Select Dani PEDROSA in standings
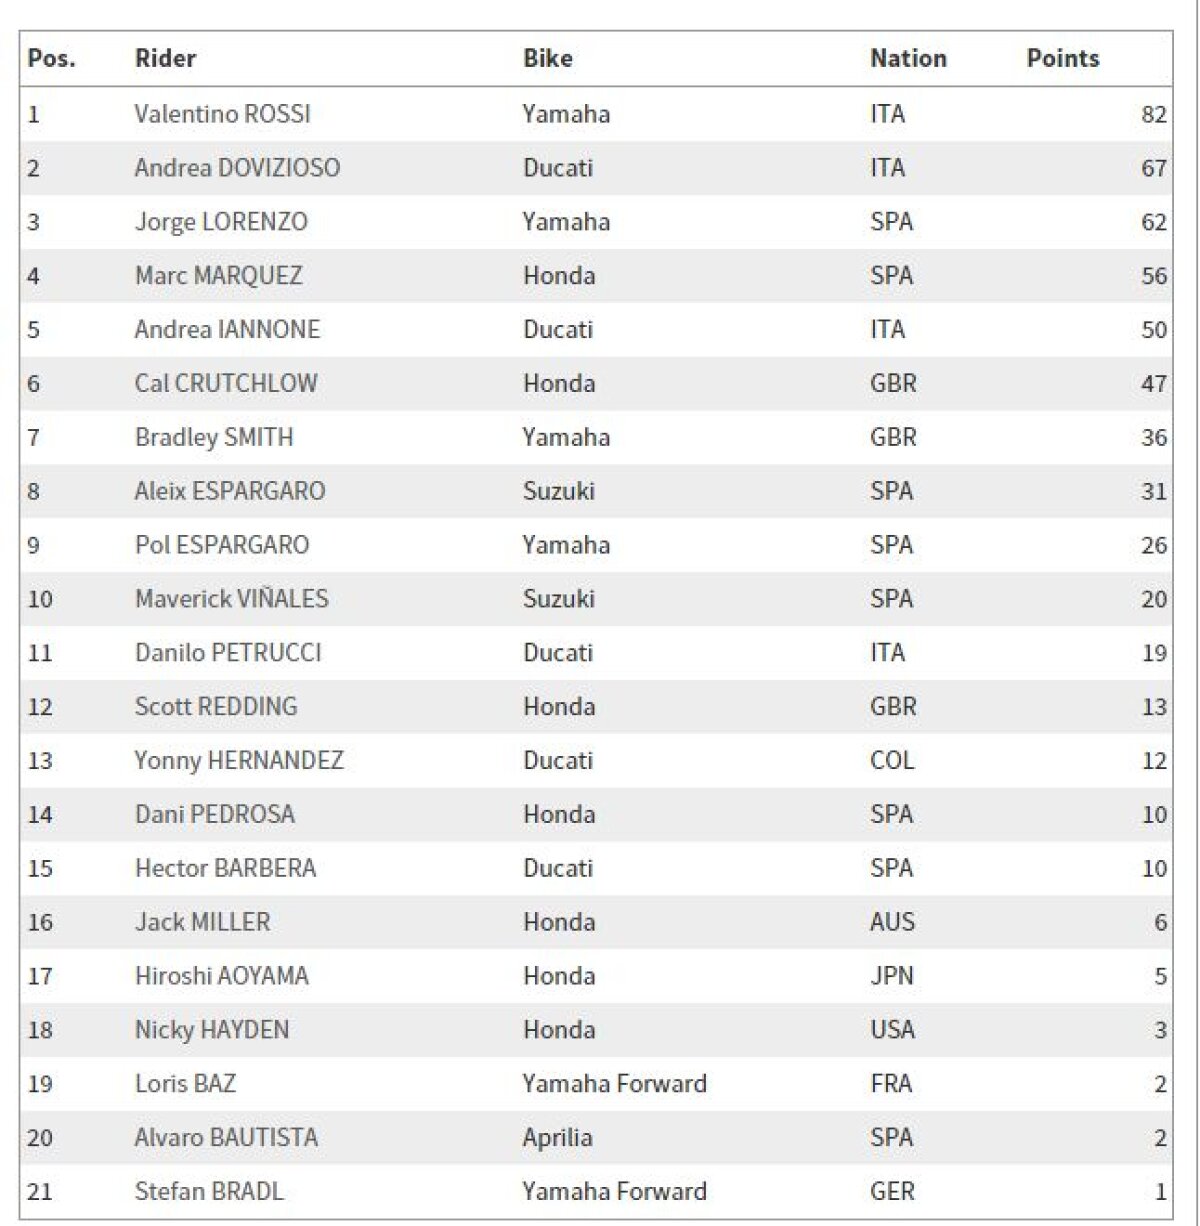Viewport: 1200px width, 1226px height. click(215, 815)
